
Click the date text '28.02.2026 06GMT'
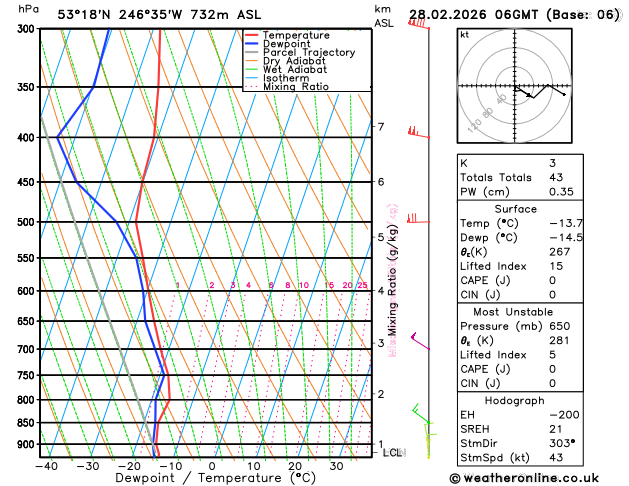click(x=473, y=15)
